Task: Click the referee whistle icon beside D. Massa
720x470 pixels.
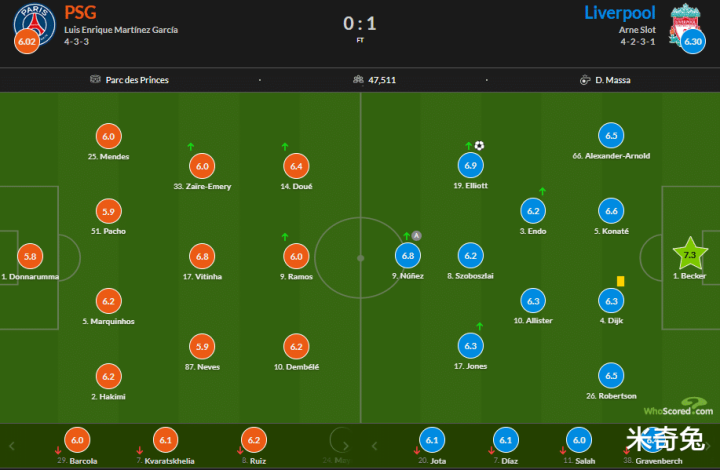Action: coord(584,79)
